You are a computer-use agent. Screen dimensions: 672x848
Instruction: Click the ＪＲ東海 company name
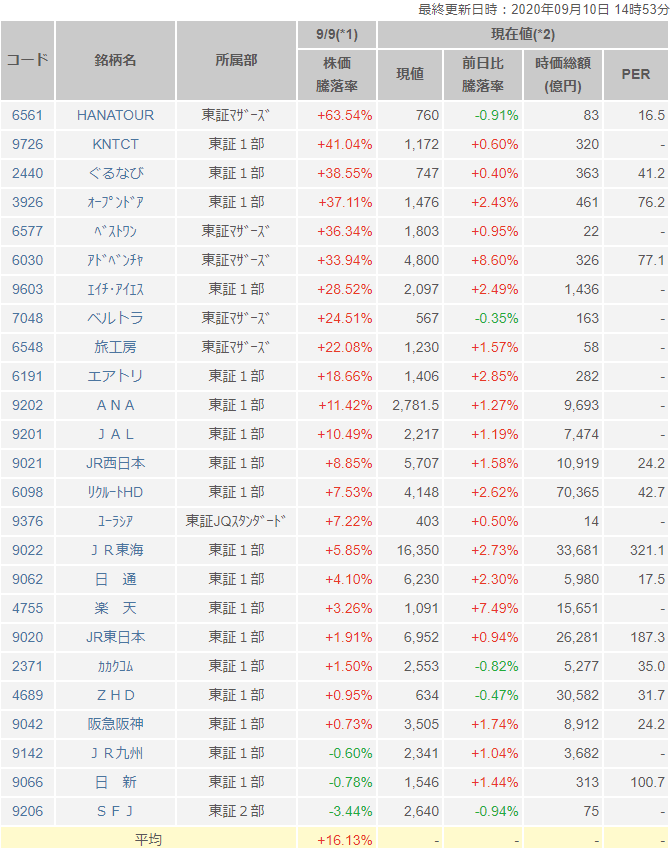point(116,550)
